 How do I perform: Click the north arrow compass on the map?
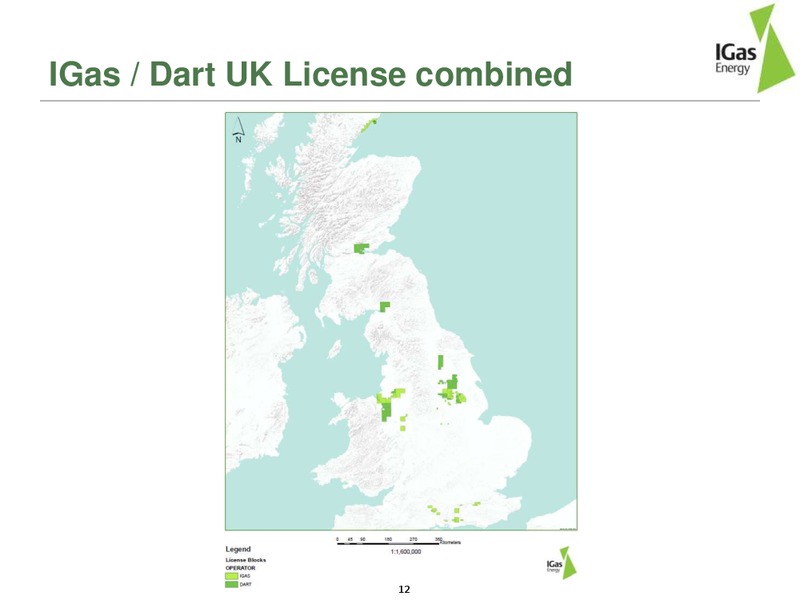[238, 130]
